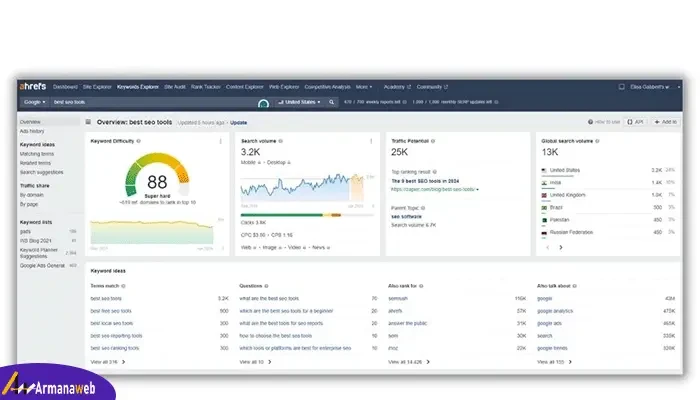Go to next page of countries
This screenshot has height=400, width=700.
[x=561, y=247]
